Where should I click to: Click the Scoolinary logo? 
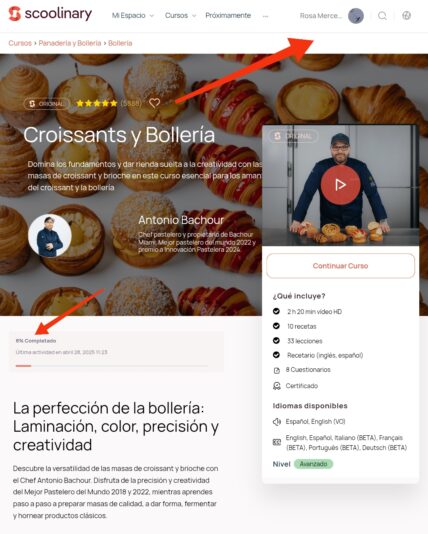click(50, 14)
